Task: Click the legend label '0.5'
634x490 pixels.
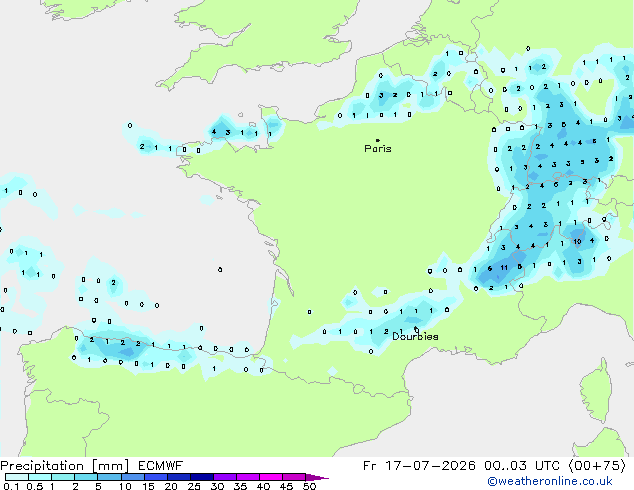Action: click(x=35, y=486)
